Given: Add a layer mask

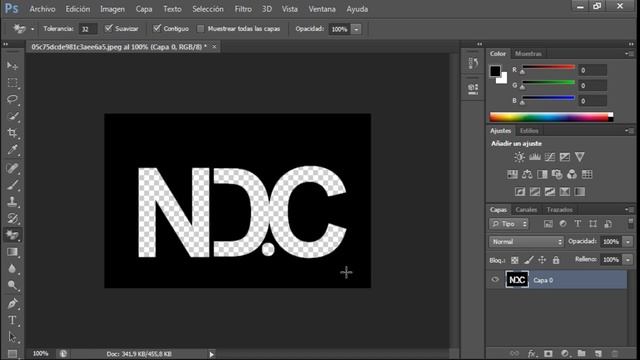Looking at the screenshot, I should point(548,353).
